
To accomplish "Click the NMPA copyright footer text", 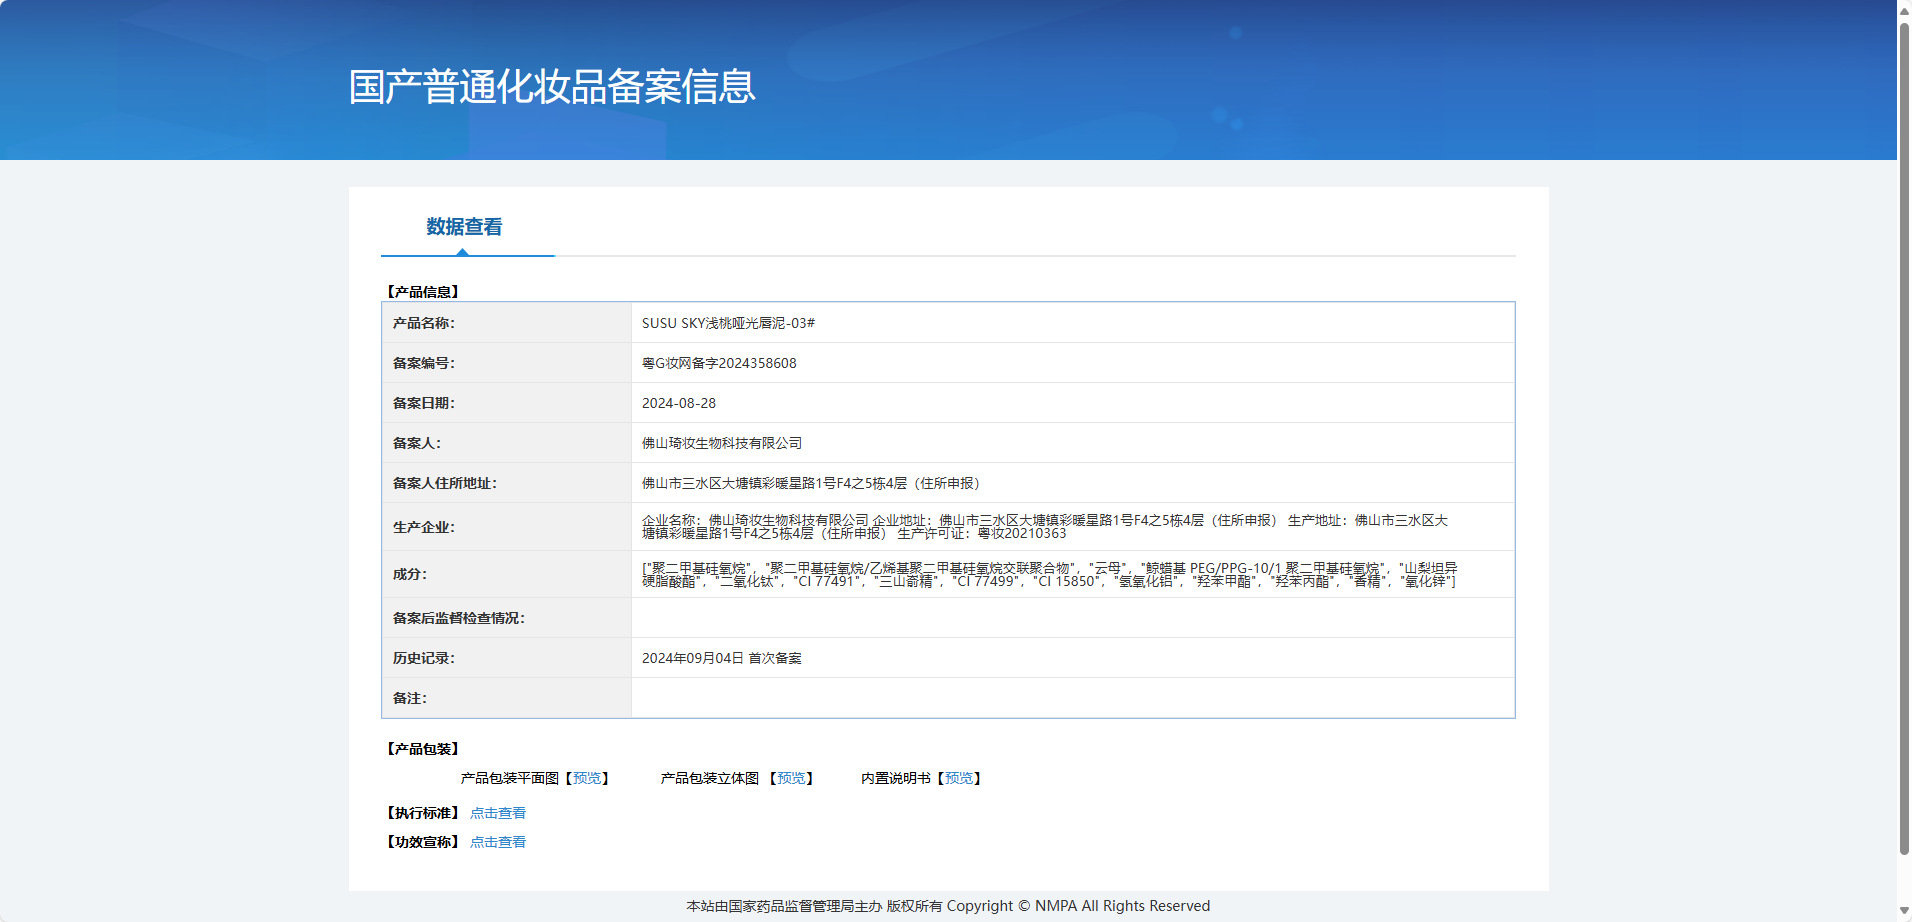I will pos(948,906).
